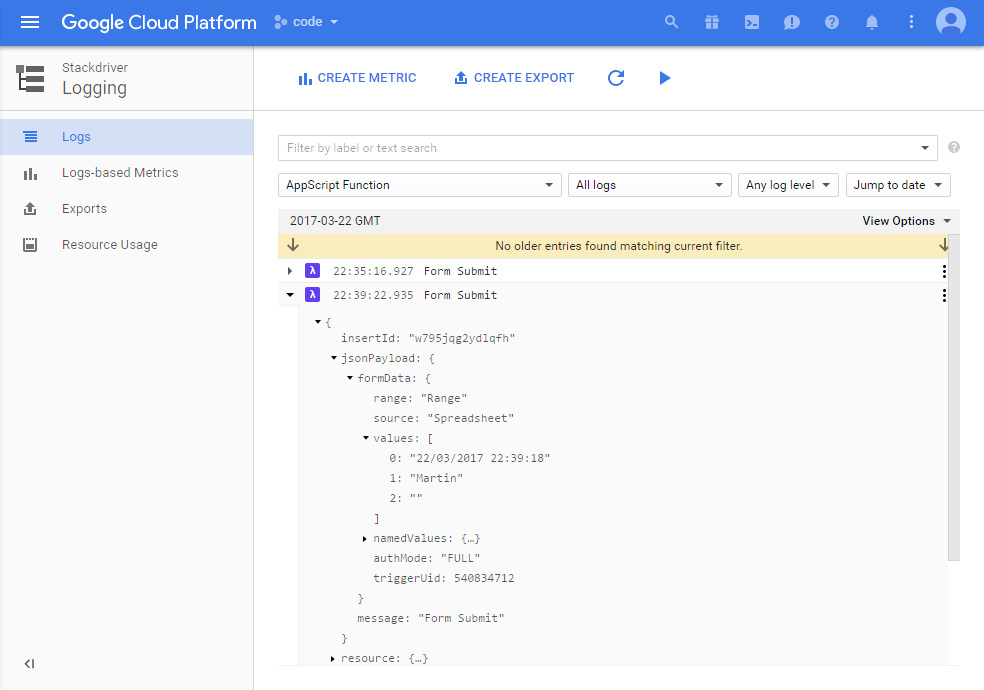Collapse the formData node
This screenshot has height=690, width=984.
tap(350, 378)
